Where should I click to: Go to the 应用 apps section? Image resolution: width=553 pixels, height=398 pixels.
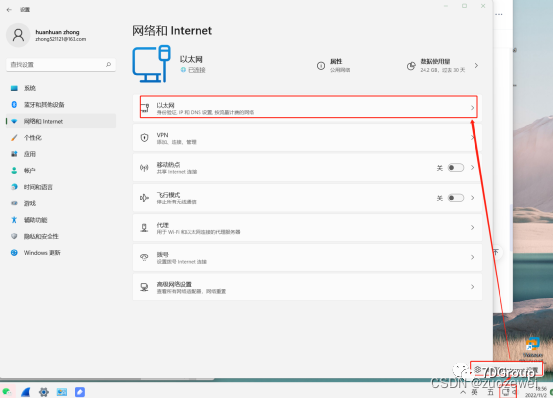pyautogui.click(x=61, y=154)
